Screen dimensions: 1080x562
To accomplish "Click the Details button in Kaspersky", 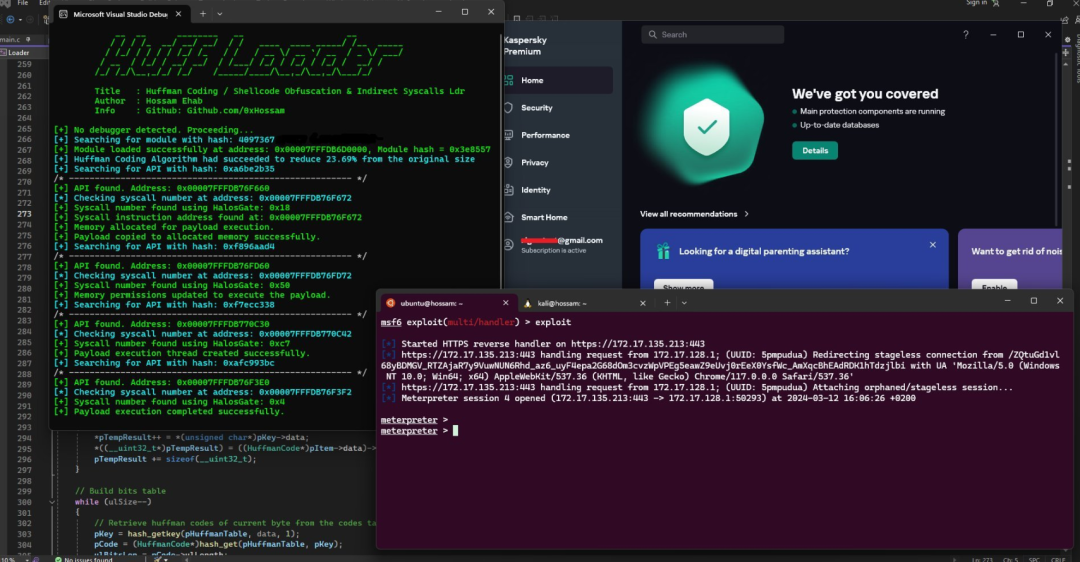I will pos(815,151).
